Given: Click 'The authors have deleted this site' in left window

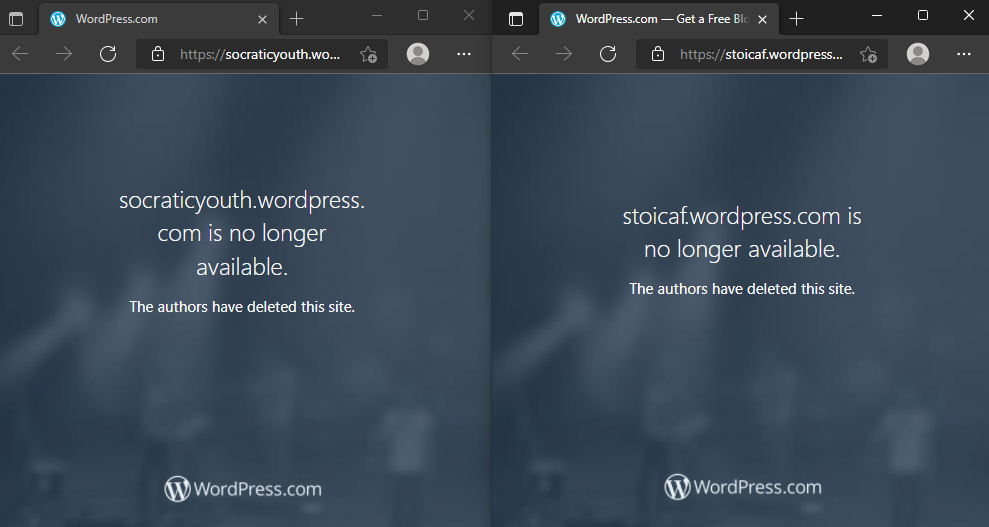Looking at the screenshot, I should [242, 307].
